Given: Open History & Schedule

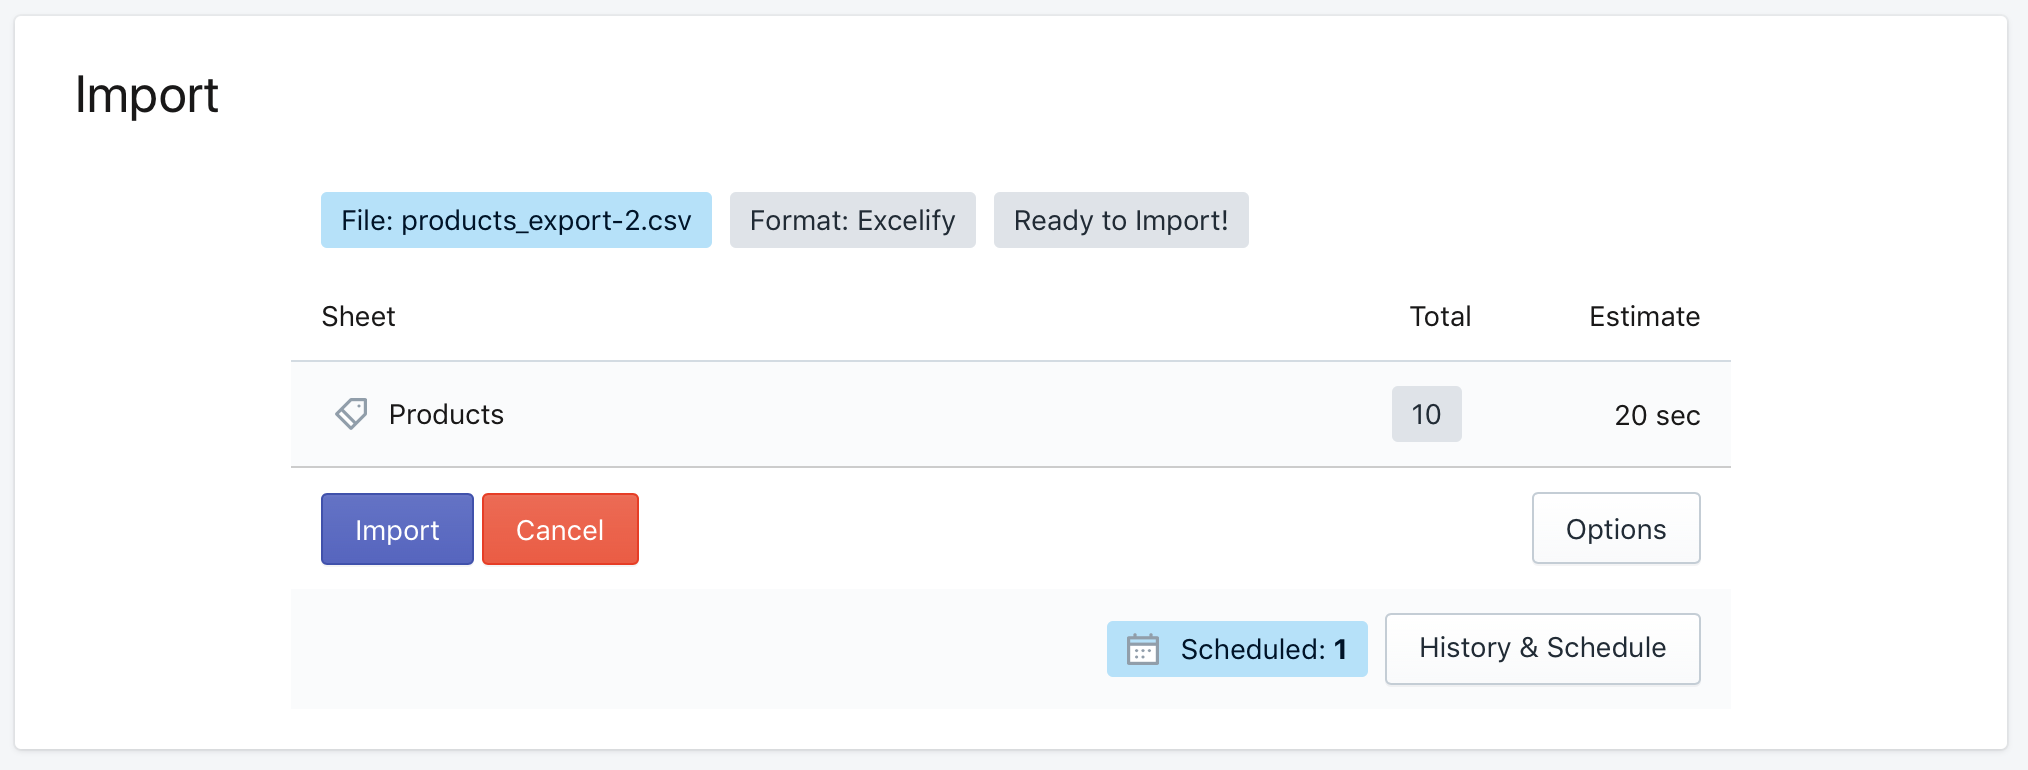Looking at the screenshot, I should click(1542, 648).
